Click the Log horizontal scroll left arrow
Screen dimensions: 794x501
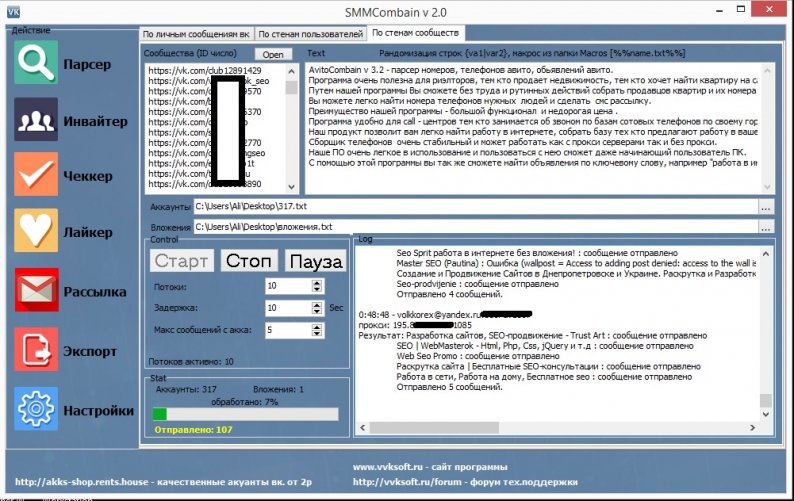point(363,428)
